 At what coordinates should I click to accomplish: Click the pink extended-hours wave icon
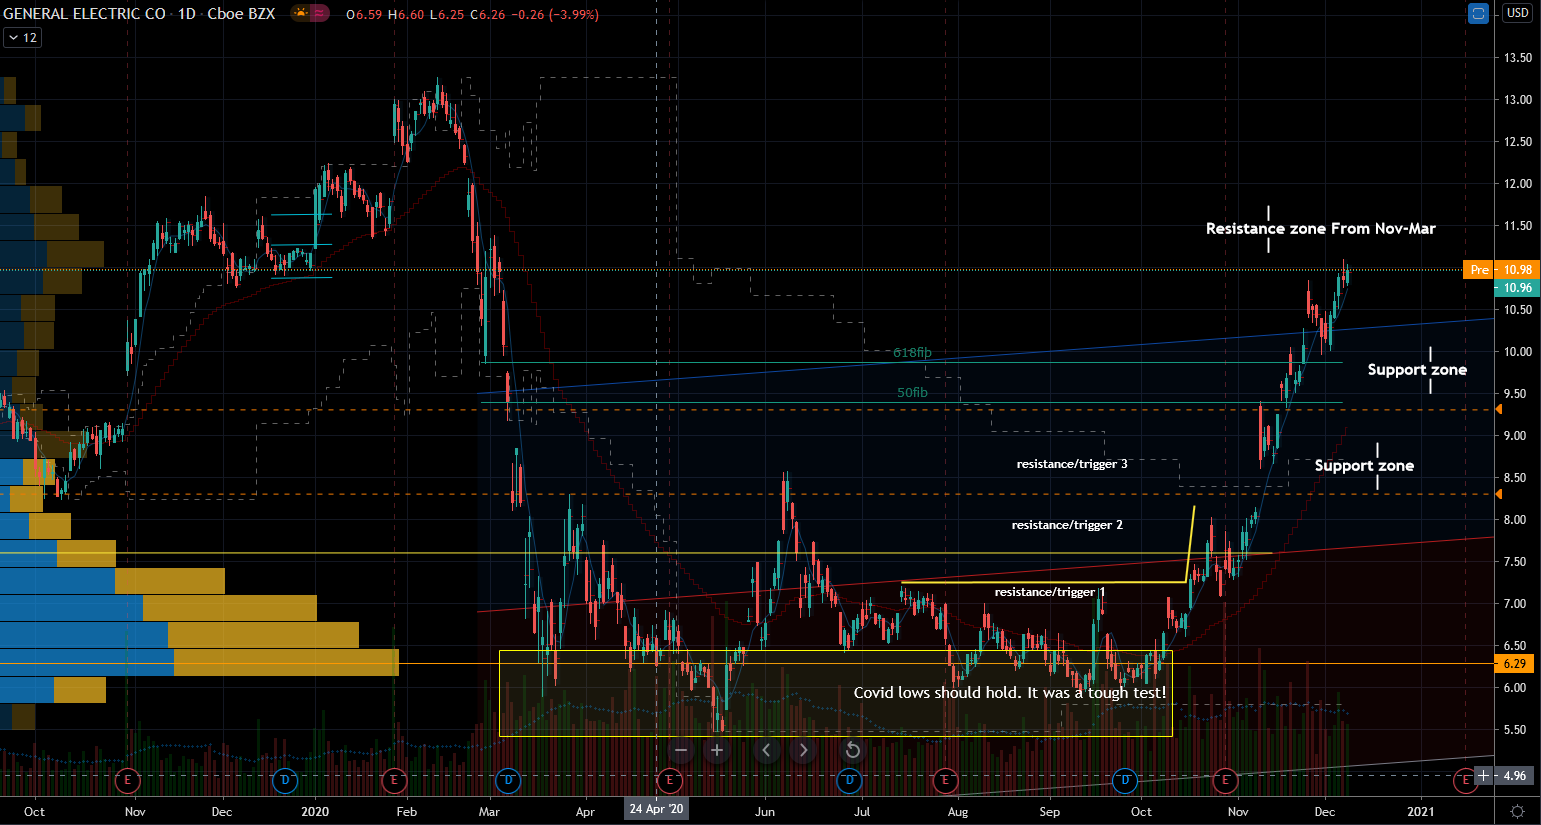coord(319,14)
